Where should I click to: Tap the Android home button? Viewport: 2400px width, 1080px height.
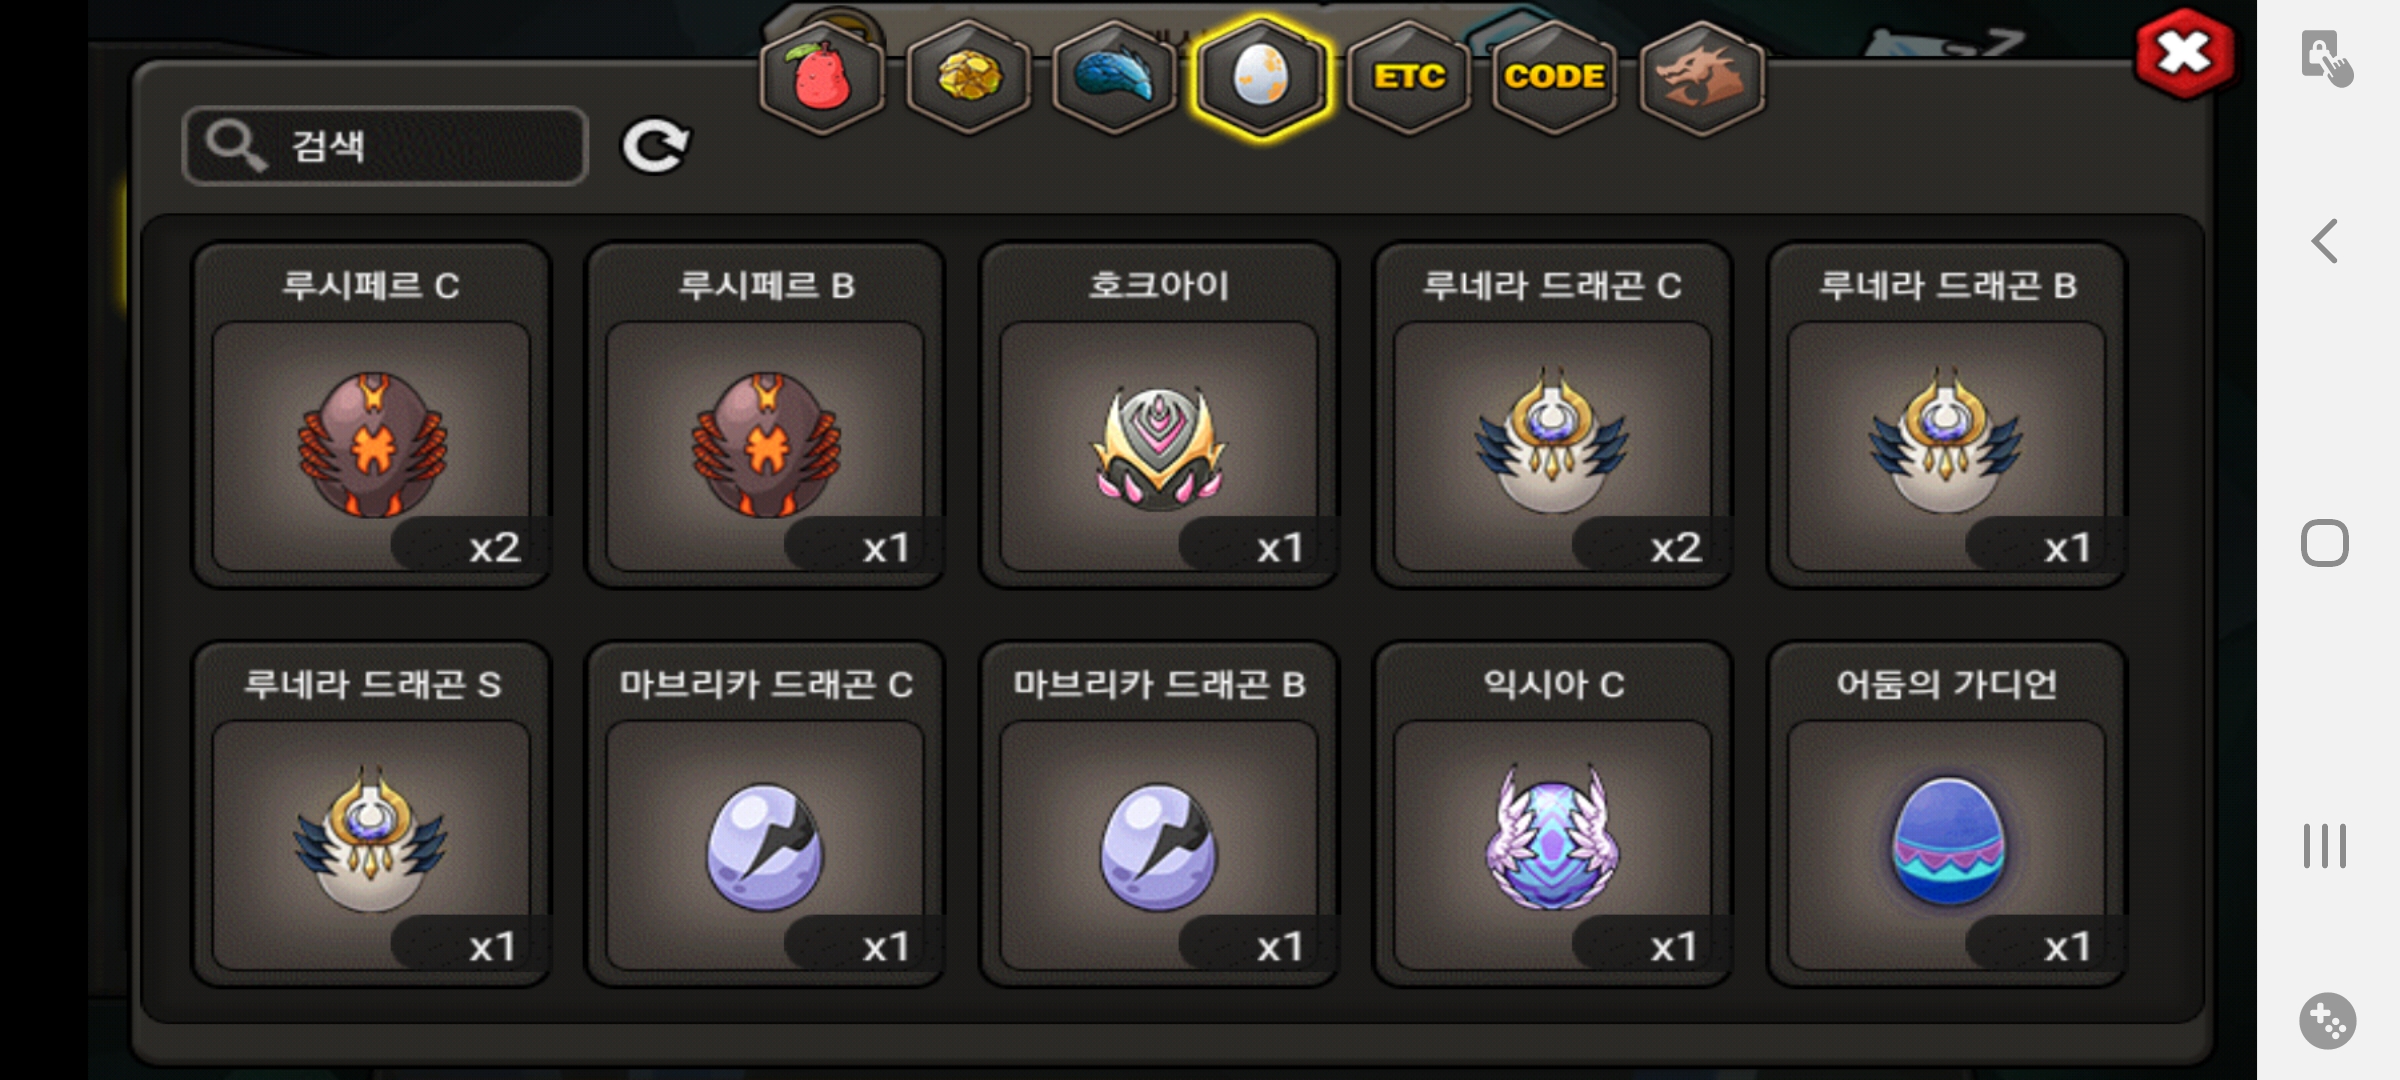[2325, 544]
